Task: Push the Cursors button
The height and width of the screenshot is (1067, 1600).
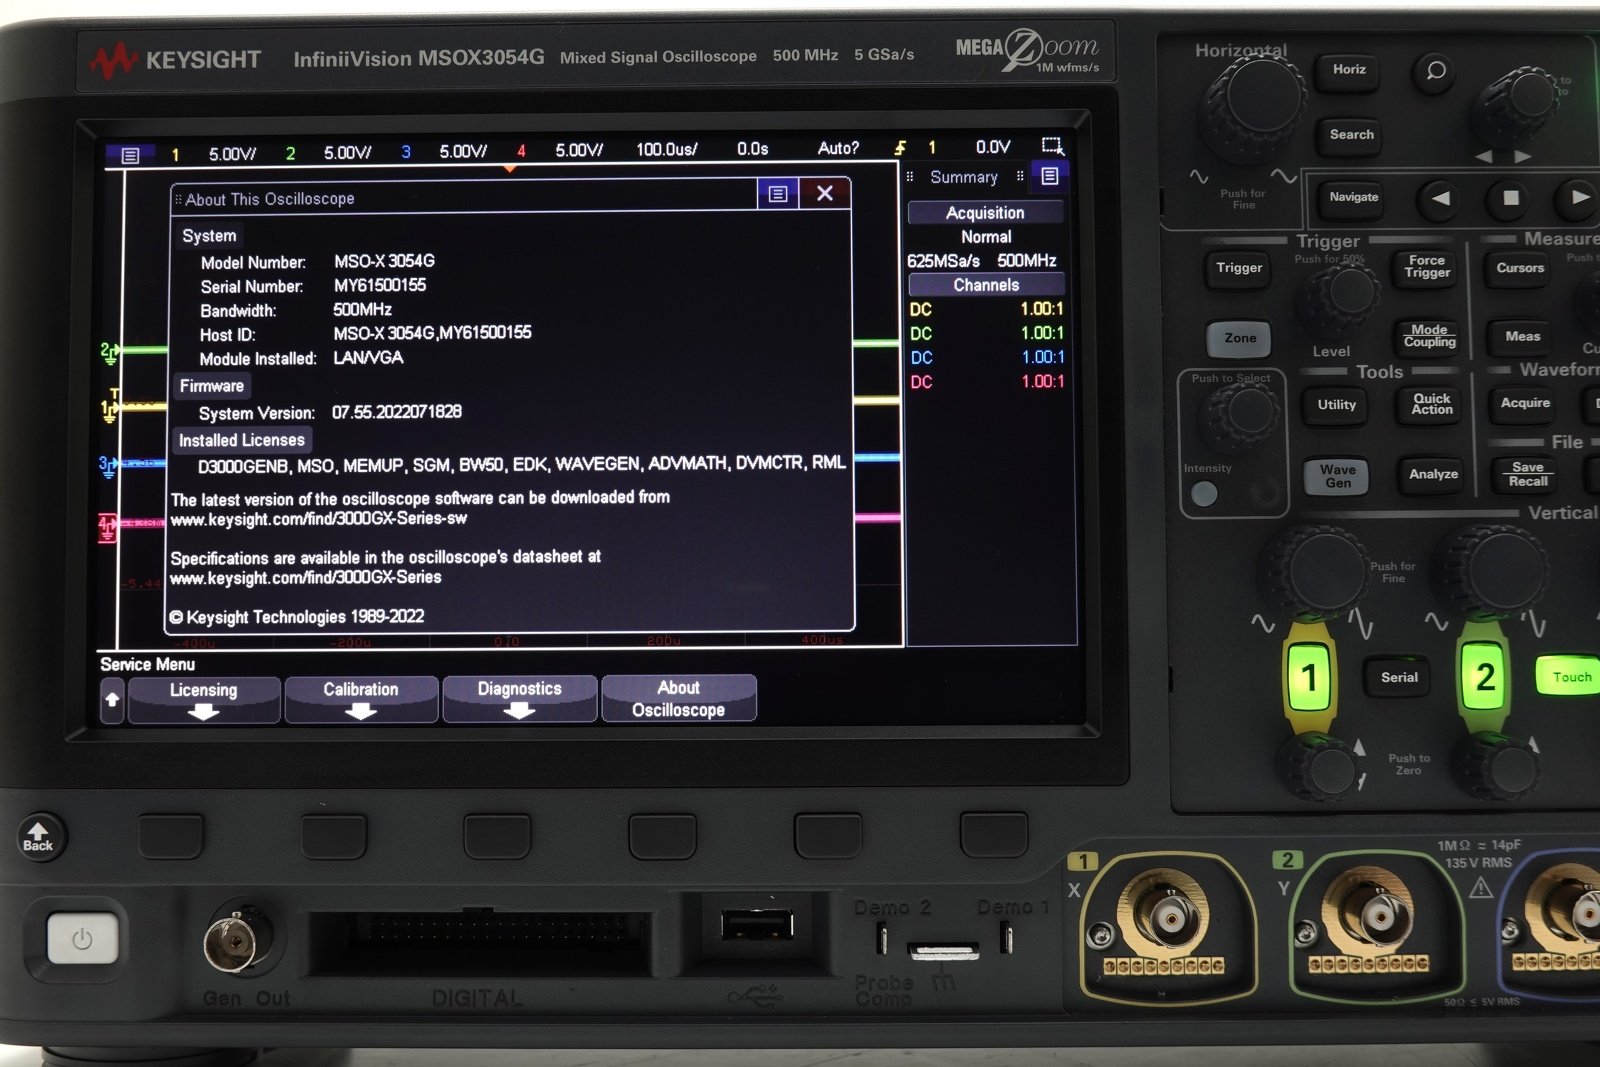Action: [x=1520, y=268]
